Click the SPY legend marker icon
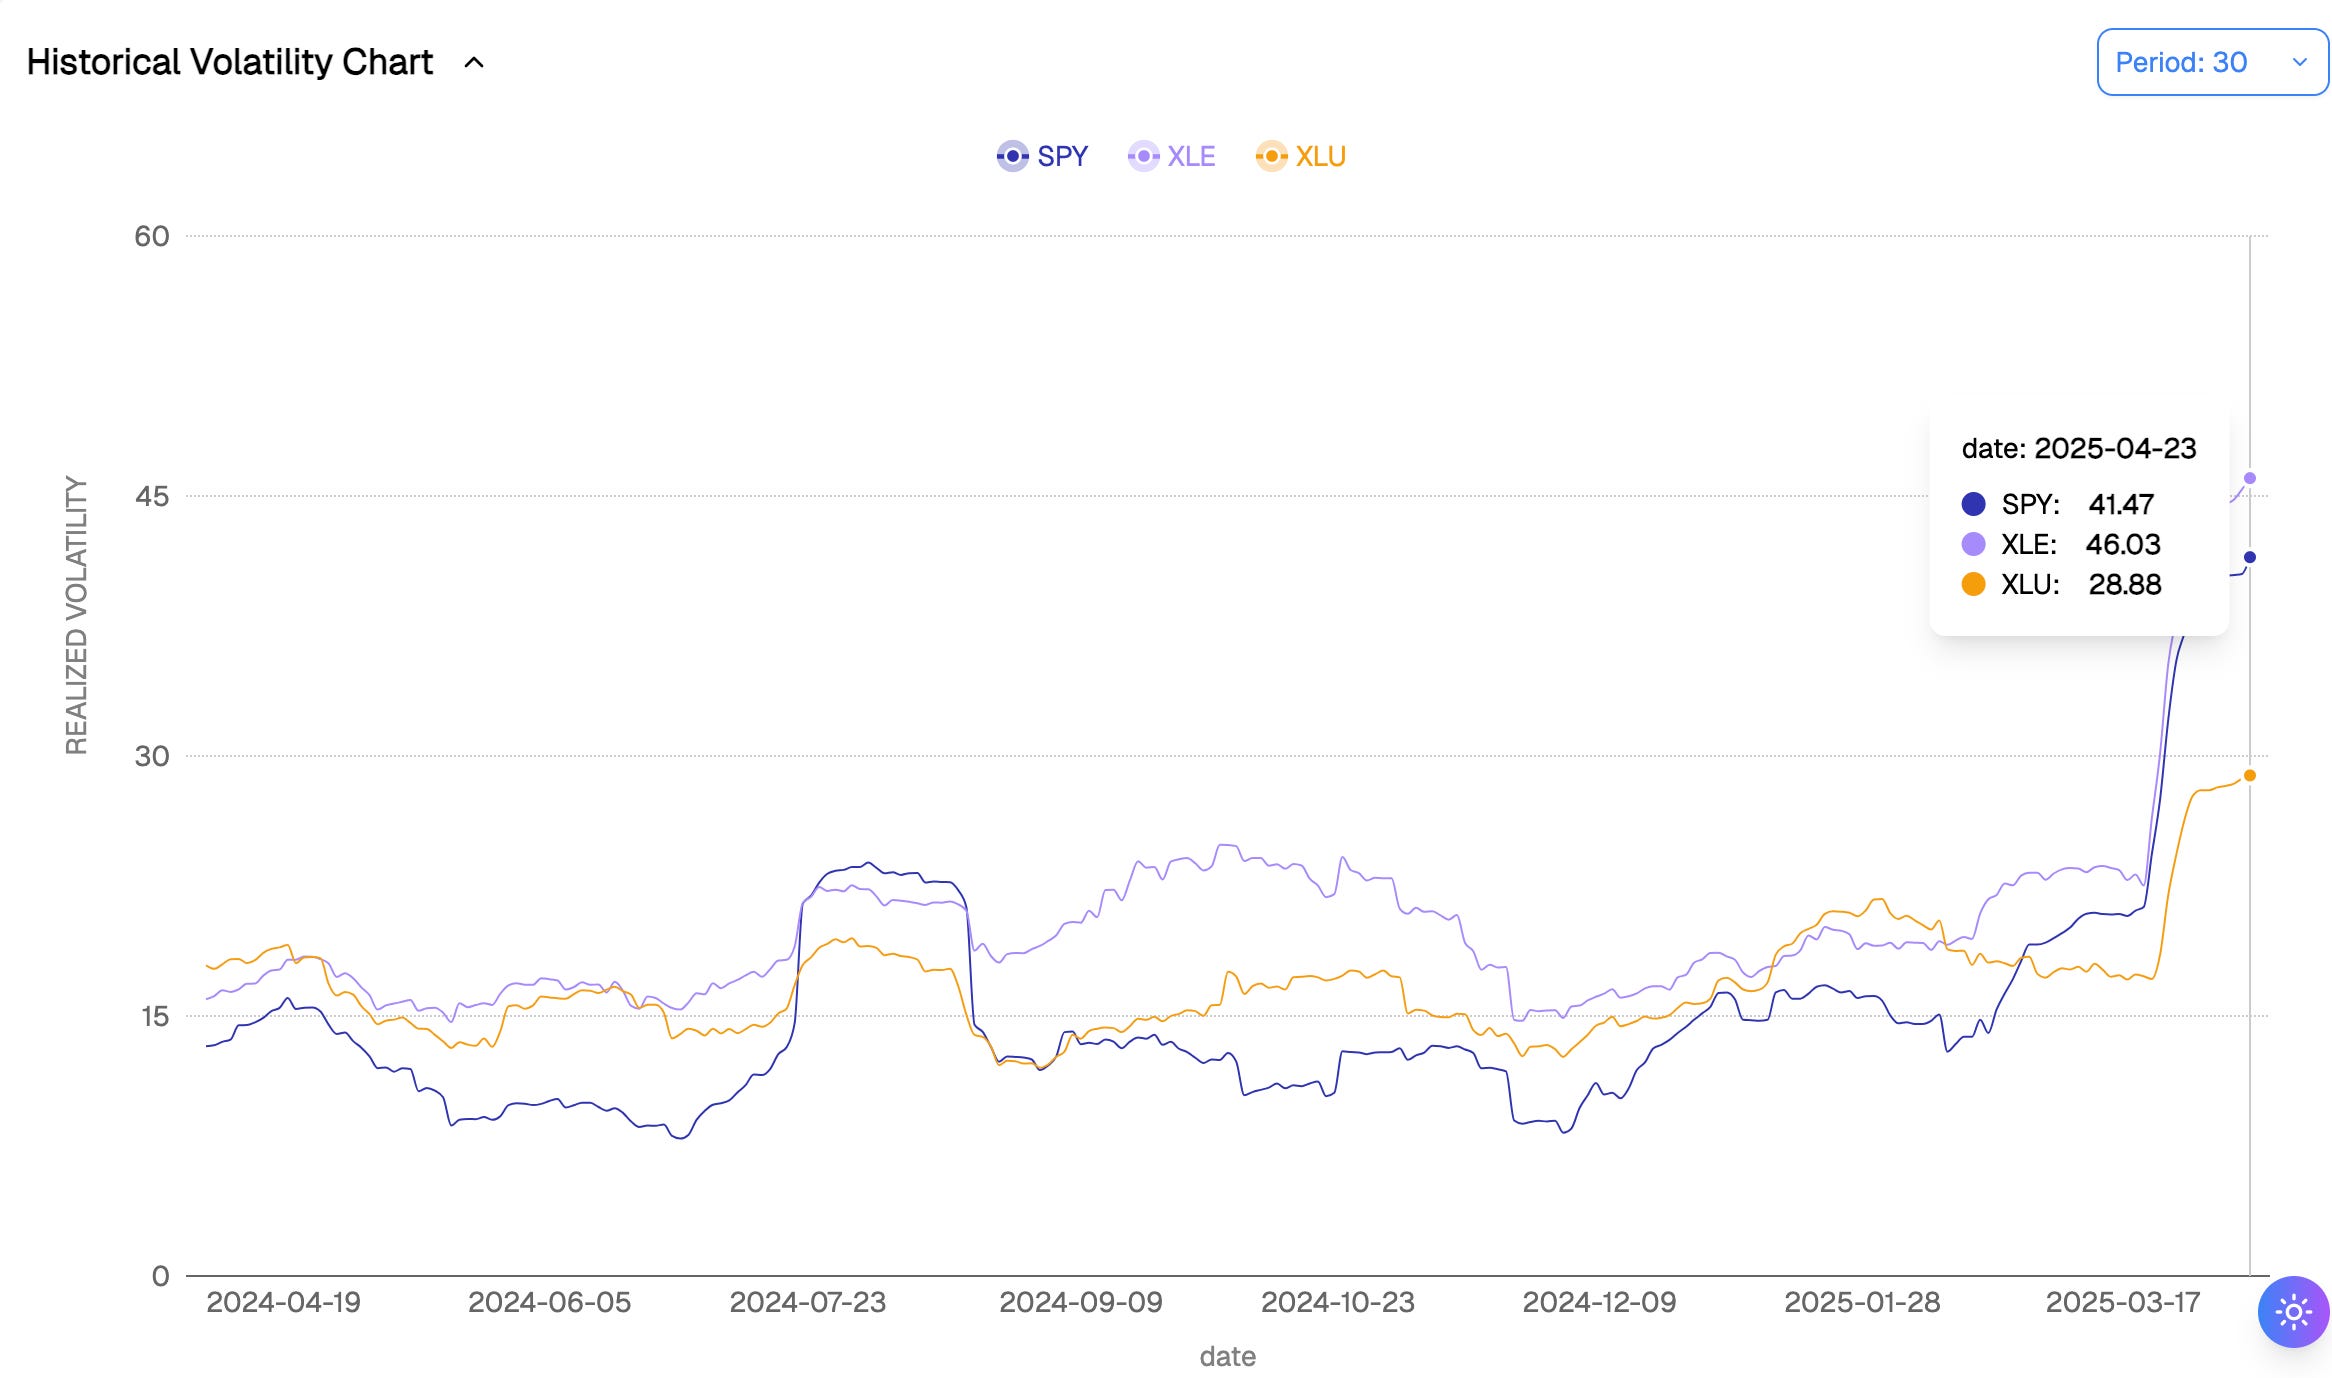This screenshot has width=2332, height=1378. pos(1012,156)
